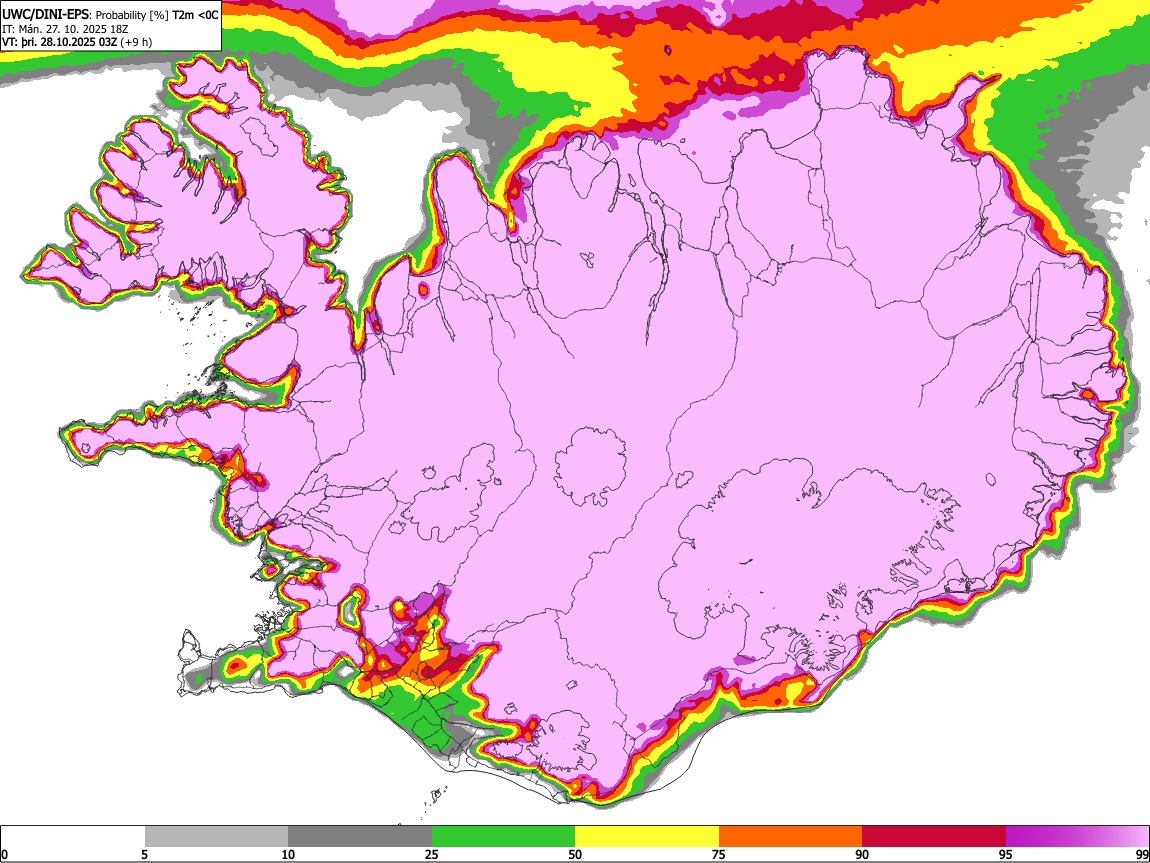The image size is (1150, 863).
Task: Click the white 0–5% legend swatch
Action: (73, 837)
